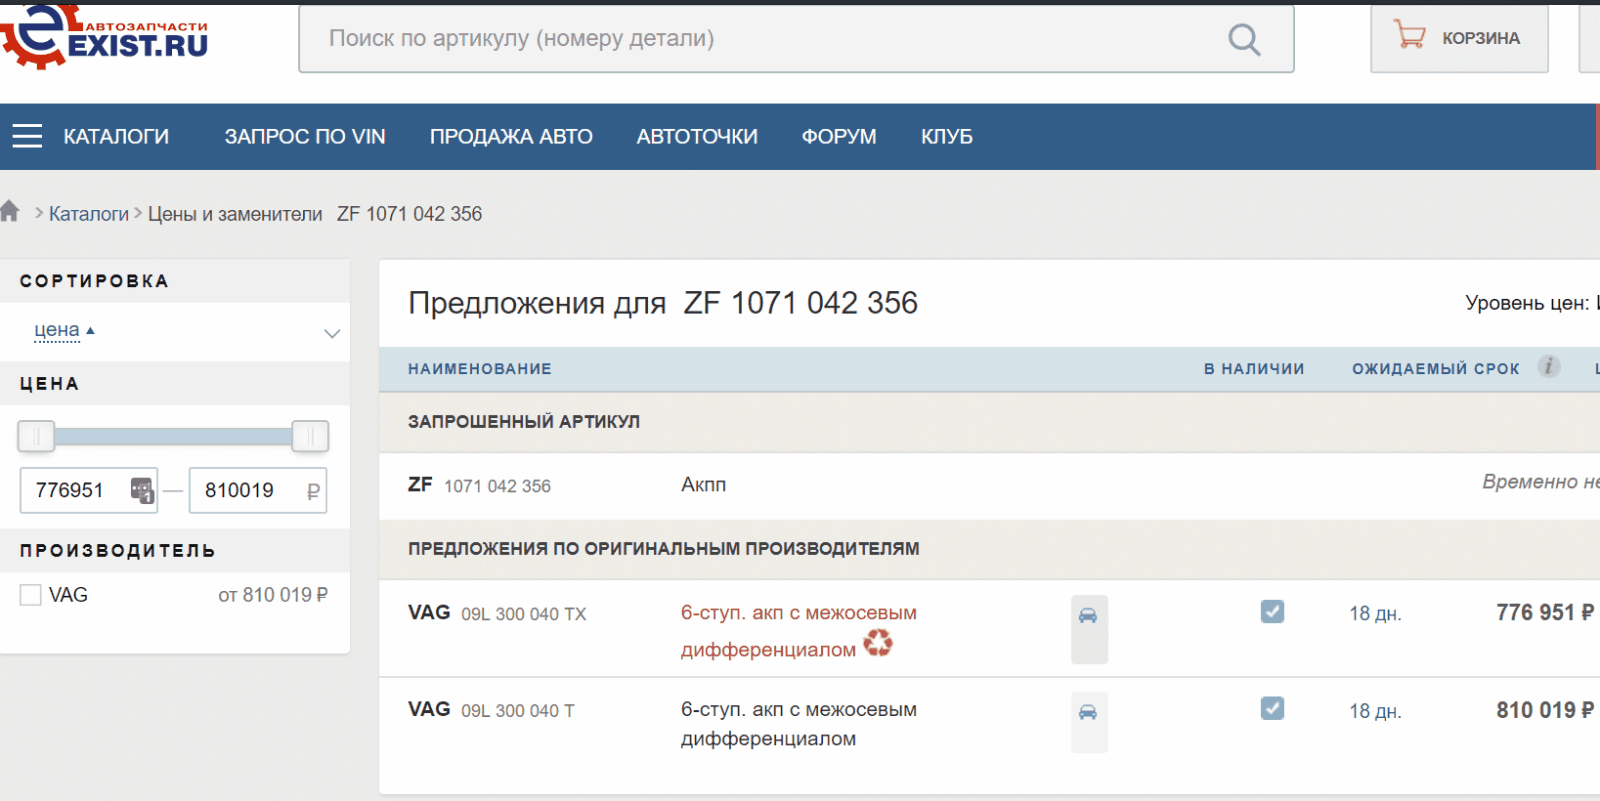Viewport: 1600px width, 801px height.
Task: Go to Продажа авто
Action: 511,137
